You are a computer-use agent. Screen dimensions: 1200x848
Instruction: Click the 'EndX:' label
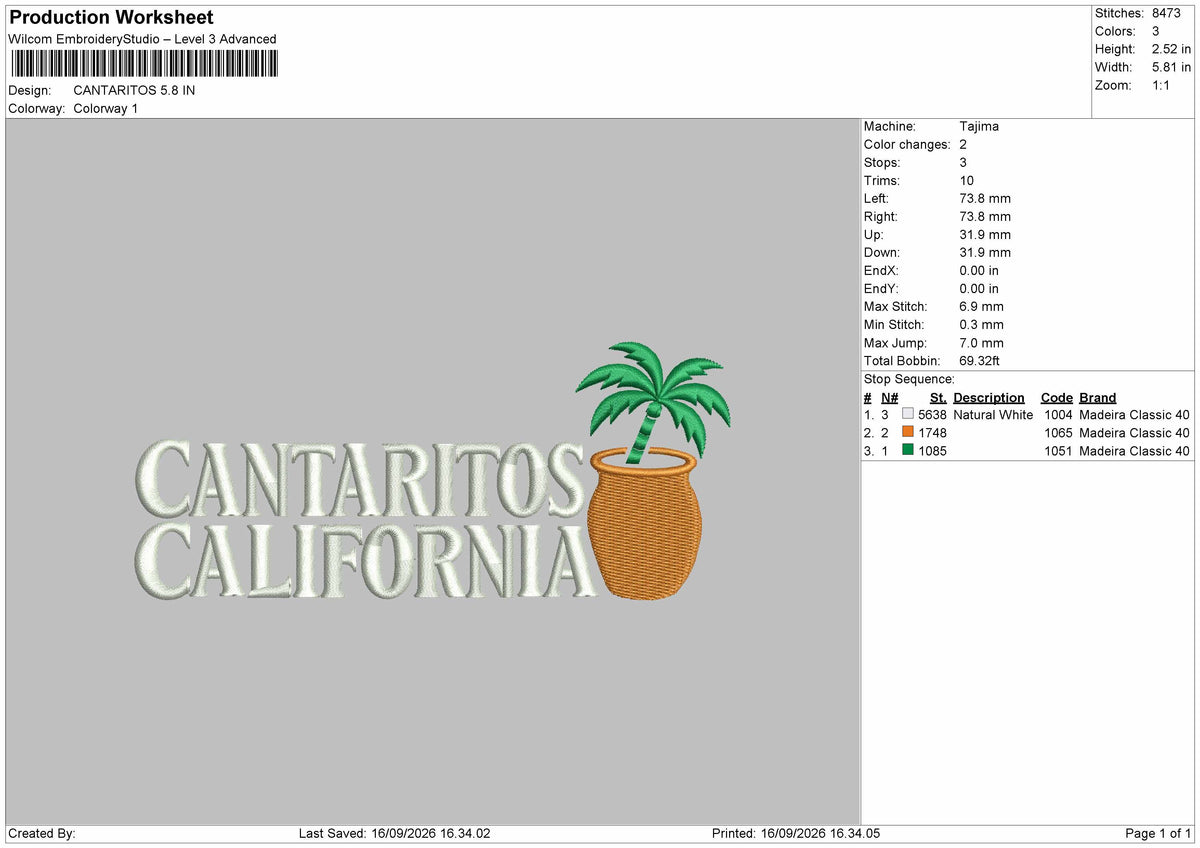tap(882, 271)
